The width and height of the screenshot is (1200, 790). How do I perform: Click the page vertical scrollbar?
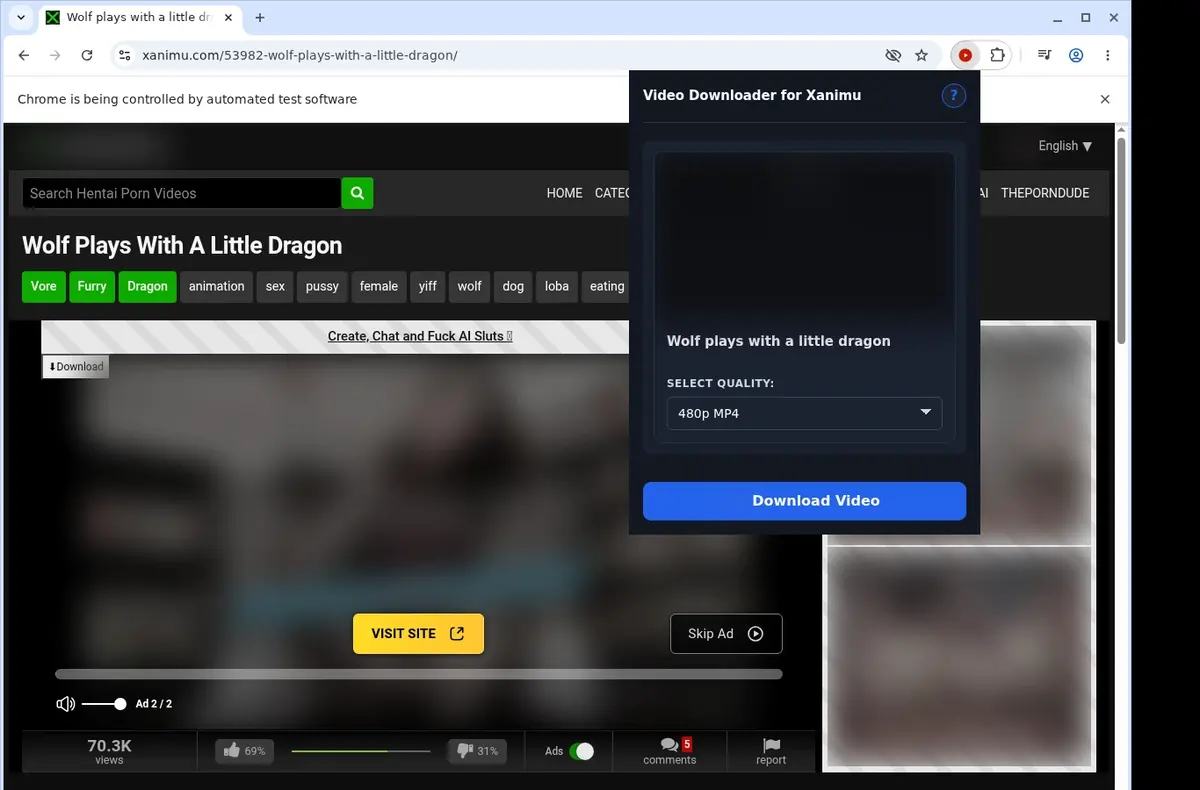pyautogui.click(x=1121, y=240)
